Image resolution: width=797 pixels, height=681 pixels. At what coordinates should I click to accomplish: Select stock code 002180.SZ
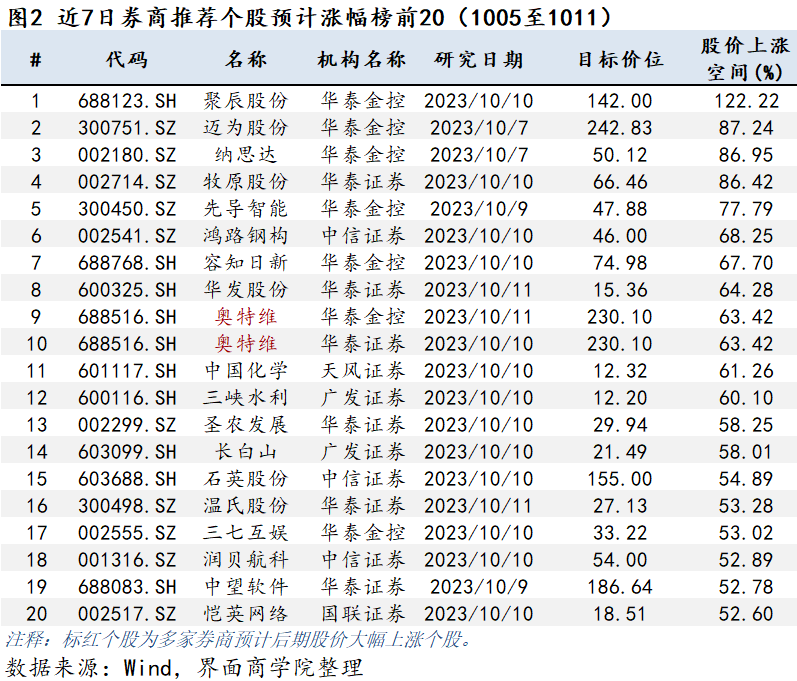(127, 154)
